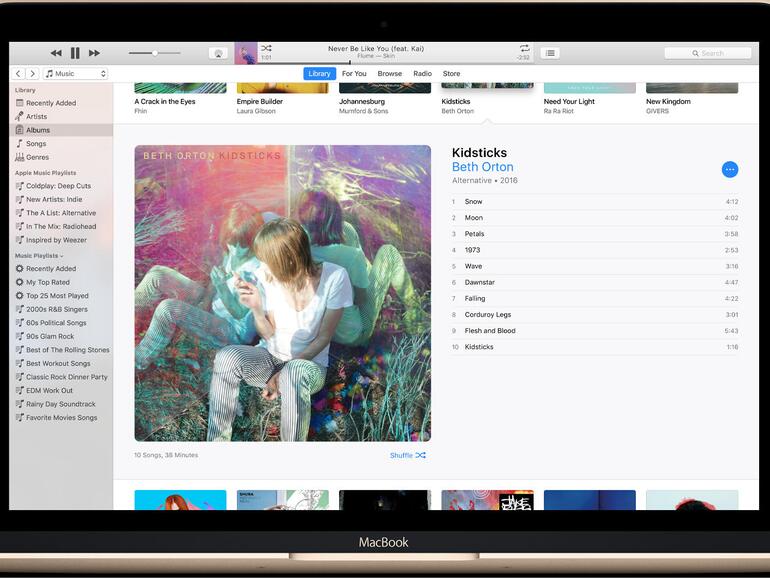Open In The Mix: Radiohead playlist
770x578 pixels.
[61, 226]
